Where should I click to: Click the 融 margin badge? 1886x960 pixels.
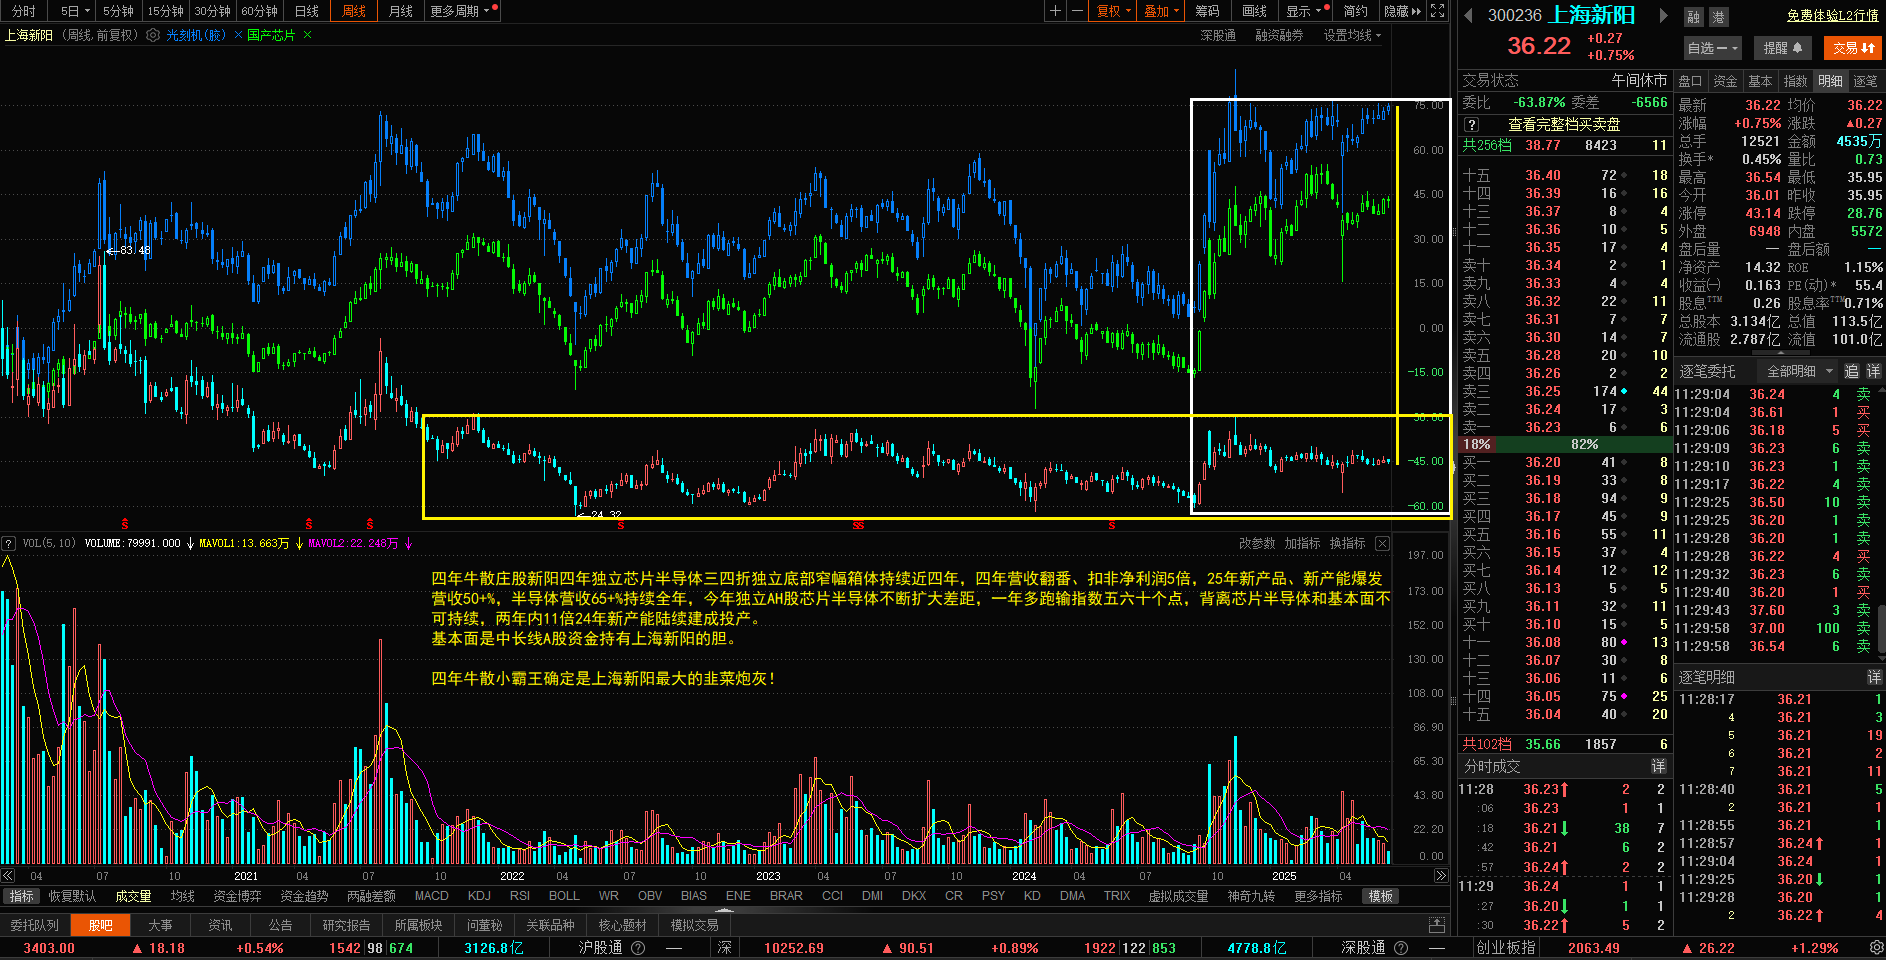click(1693, 17)
